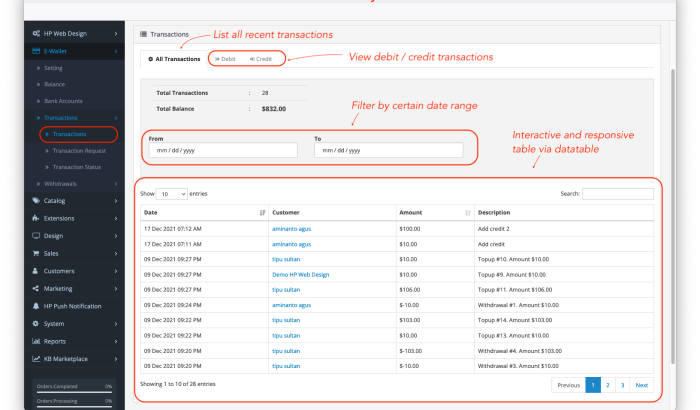Go to page 2 of results
Viewport: 700px width, 410px height.
coord(608,385)
